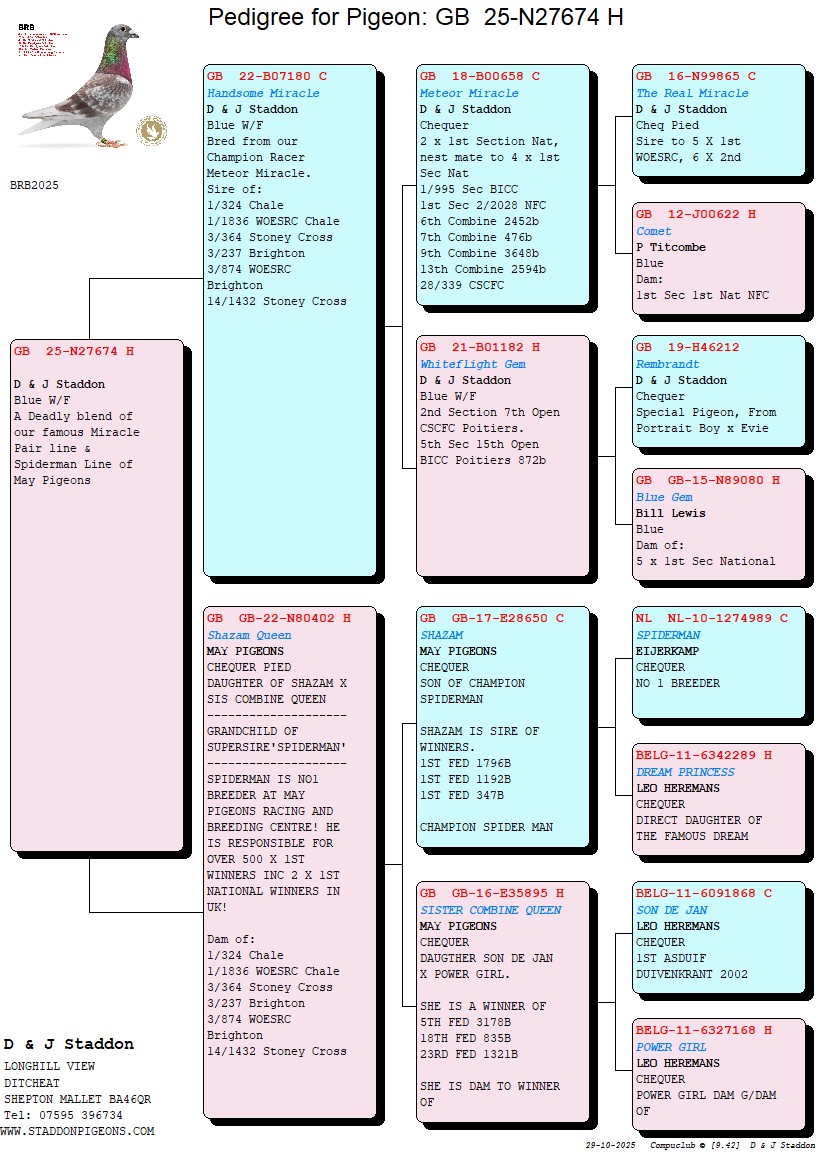
Task: Click '5 x 1st Sec National' line
Action: tap(706, 561)
